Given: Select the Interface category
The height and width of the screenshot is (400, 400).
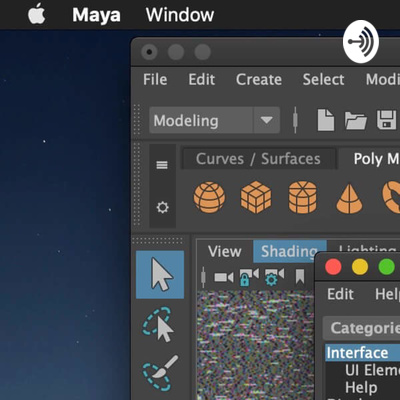Looking at the screenshot, I should [362, 353].
